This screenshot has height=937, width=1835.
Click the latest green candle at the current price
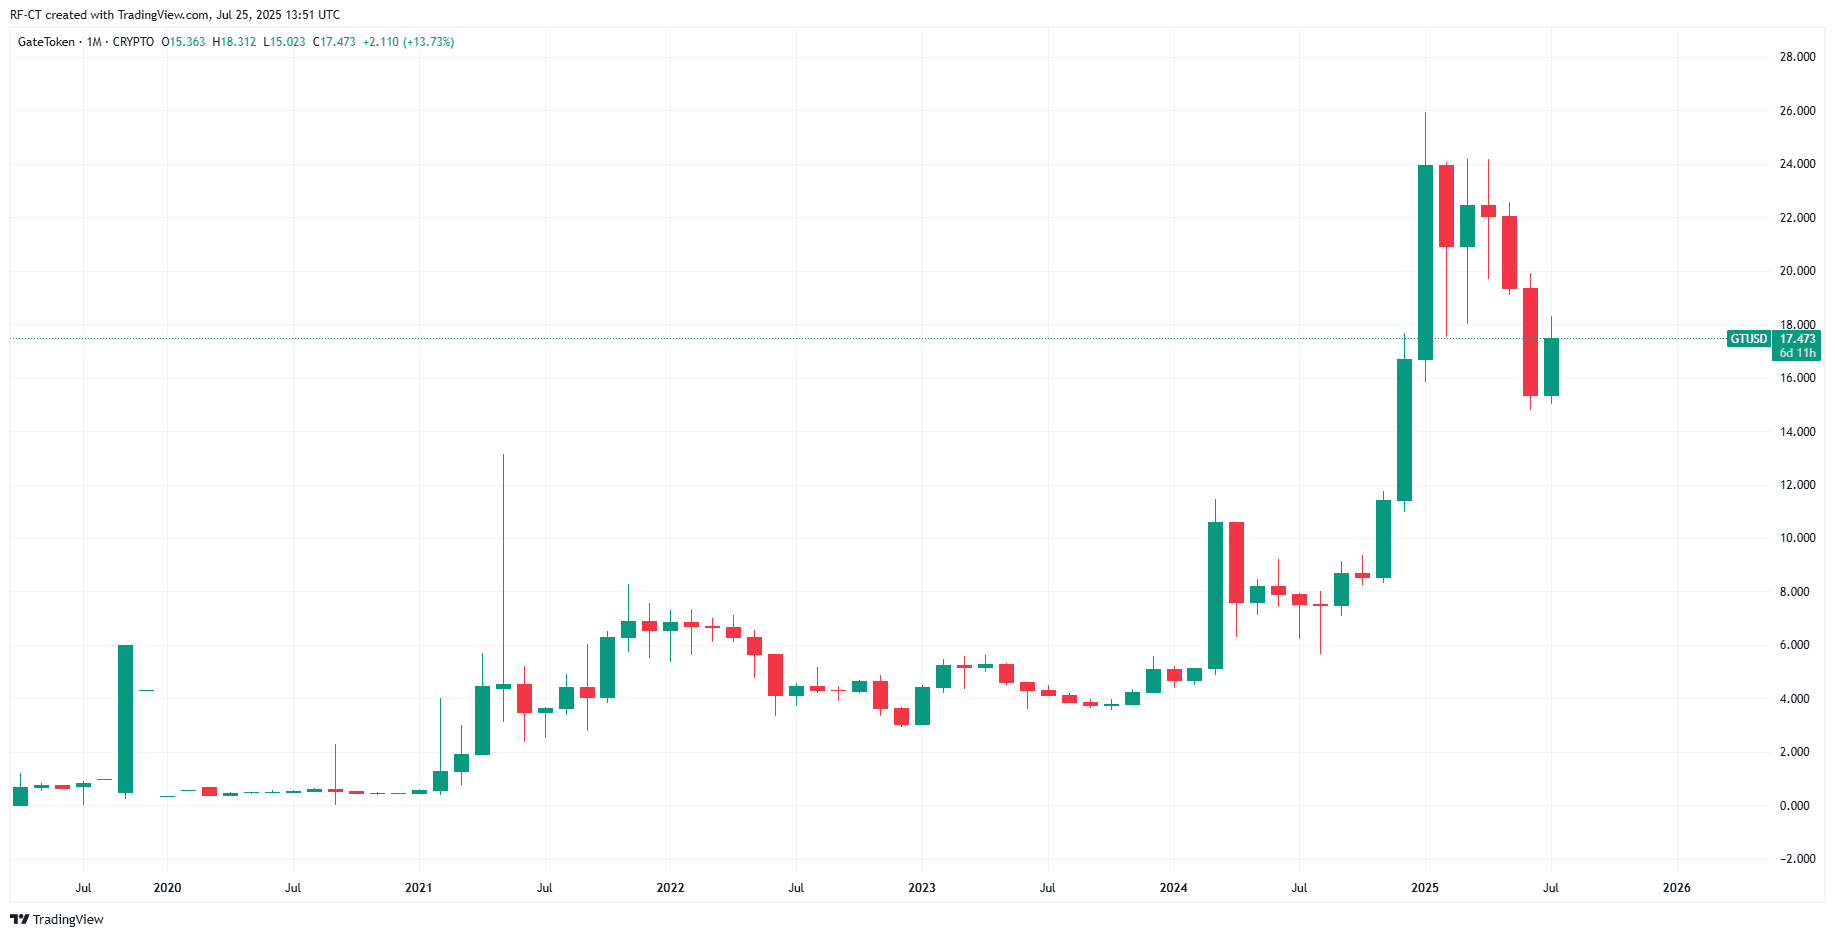click(1551, 367)
